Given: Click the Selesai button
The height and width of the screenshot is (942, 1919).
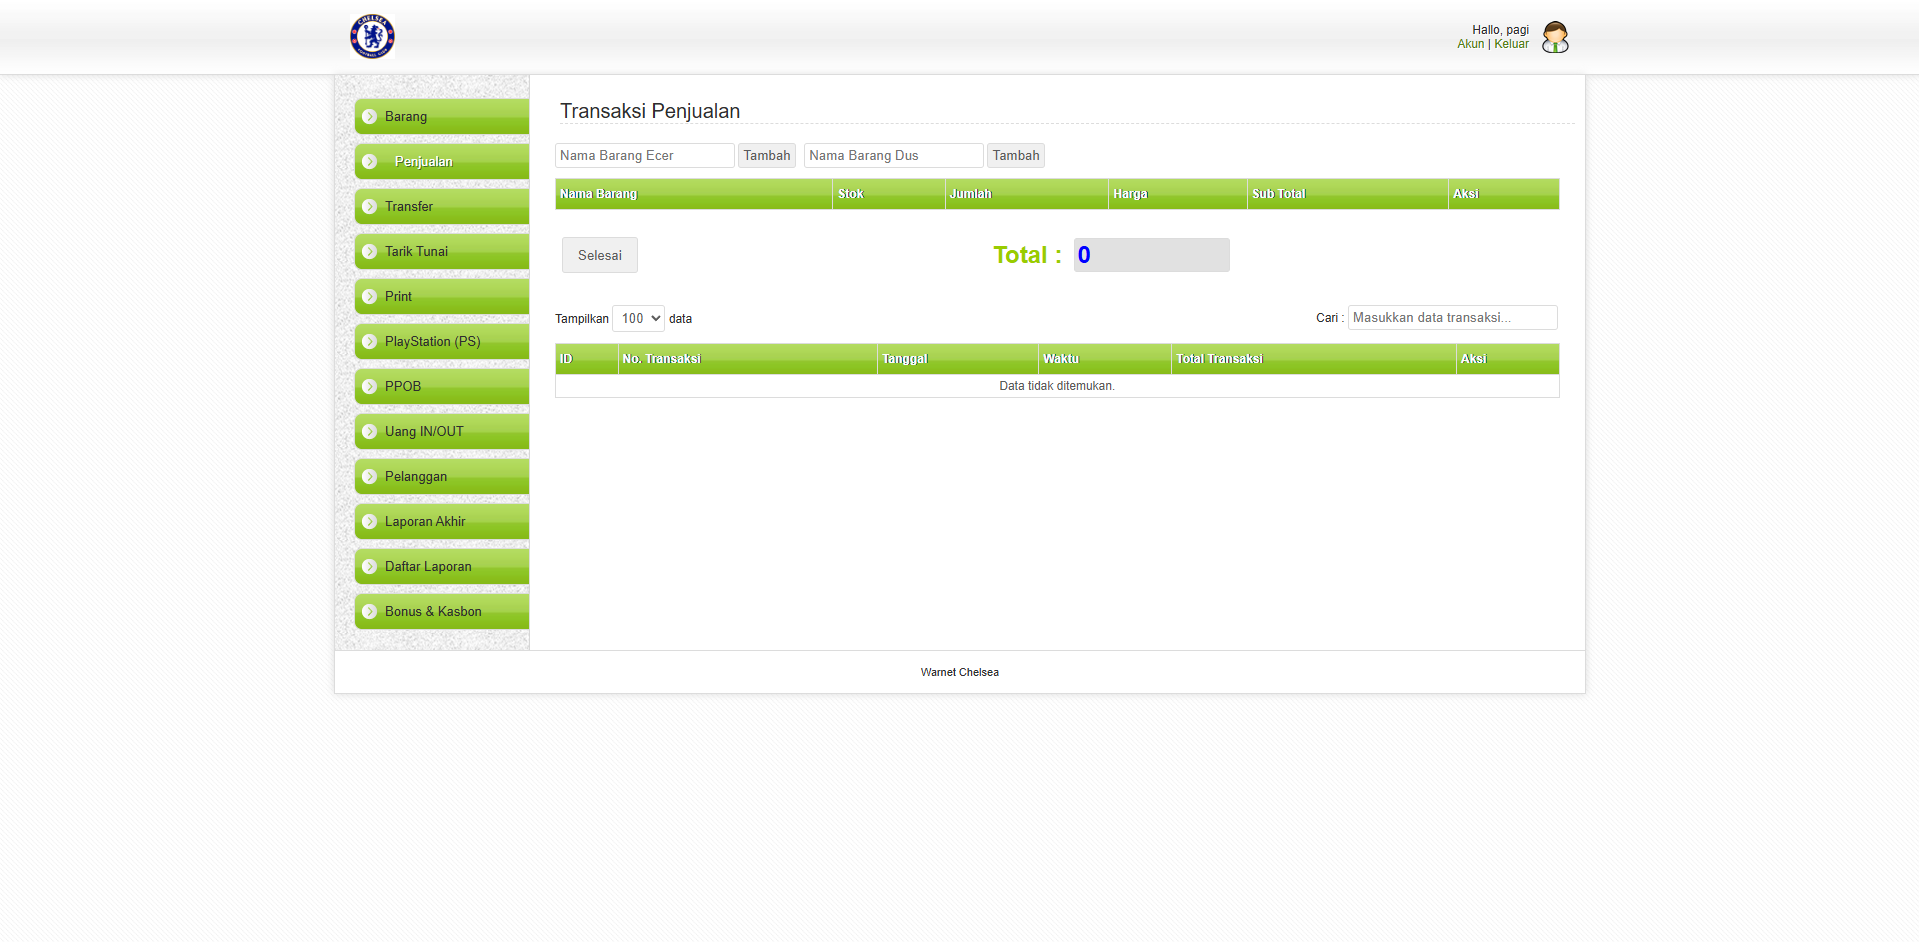Looking at the screenshot, I should (599, 256).
